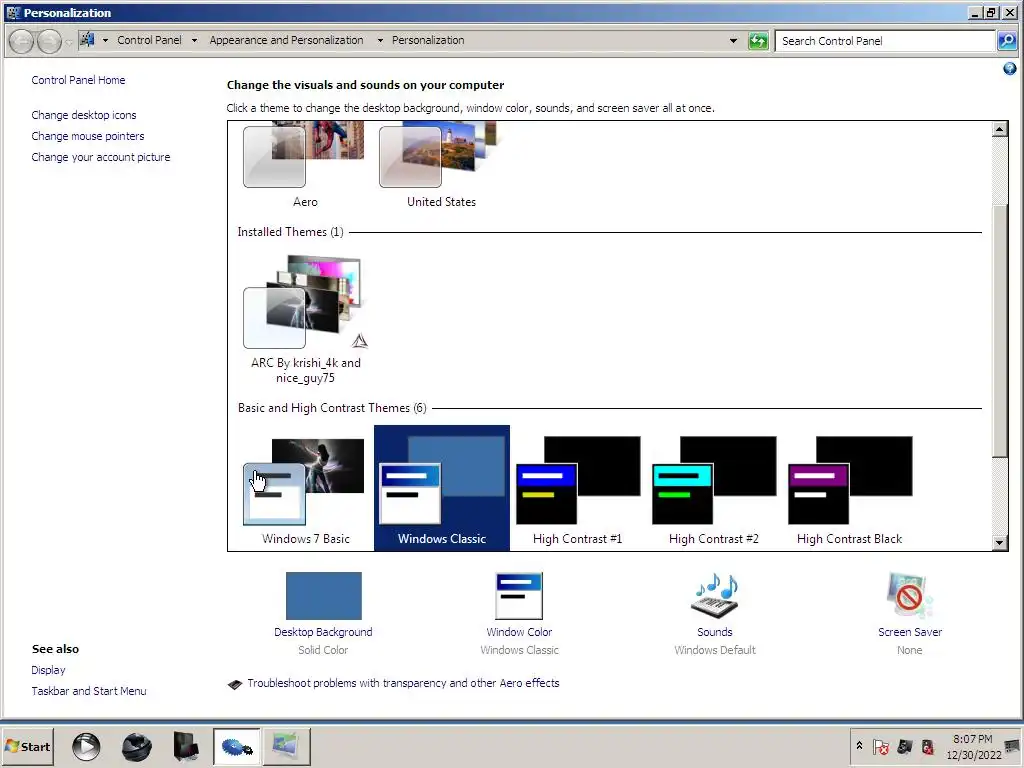Image resolution: width=1024 pixels, height=768 pixels.
Task: Click the green Refresh button
Action: (758, 41)
